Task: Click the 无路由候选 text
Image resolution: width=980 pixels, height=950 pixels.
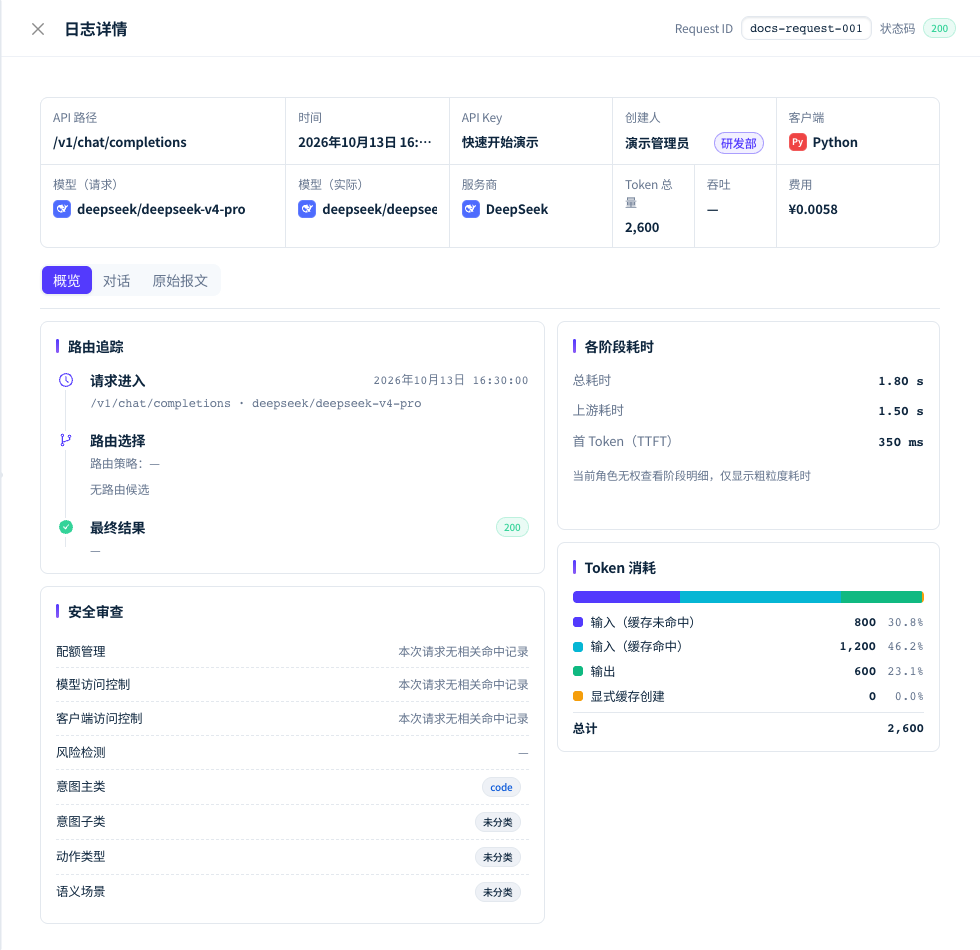Action: (119, 489)
